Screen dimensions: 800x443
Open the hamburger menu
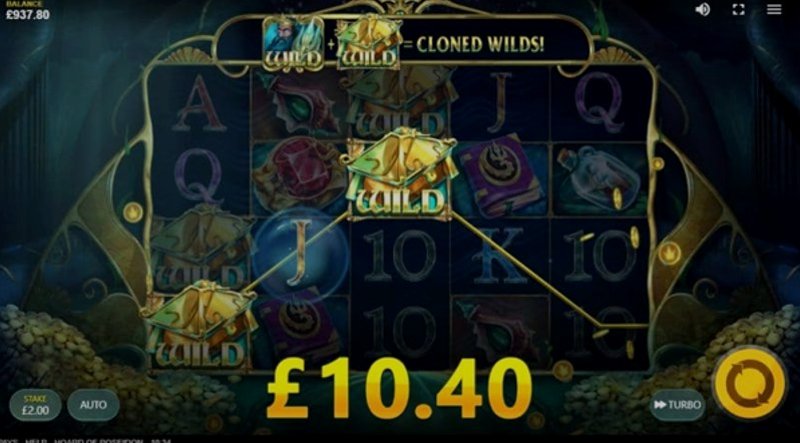tap(774, 9)
